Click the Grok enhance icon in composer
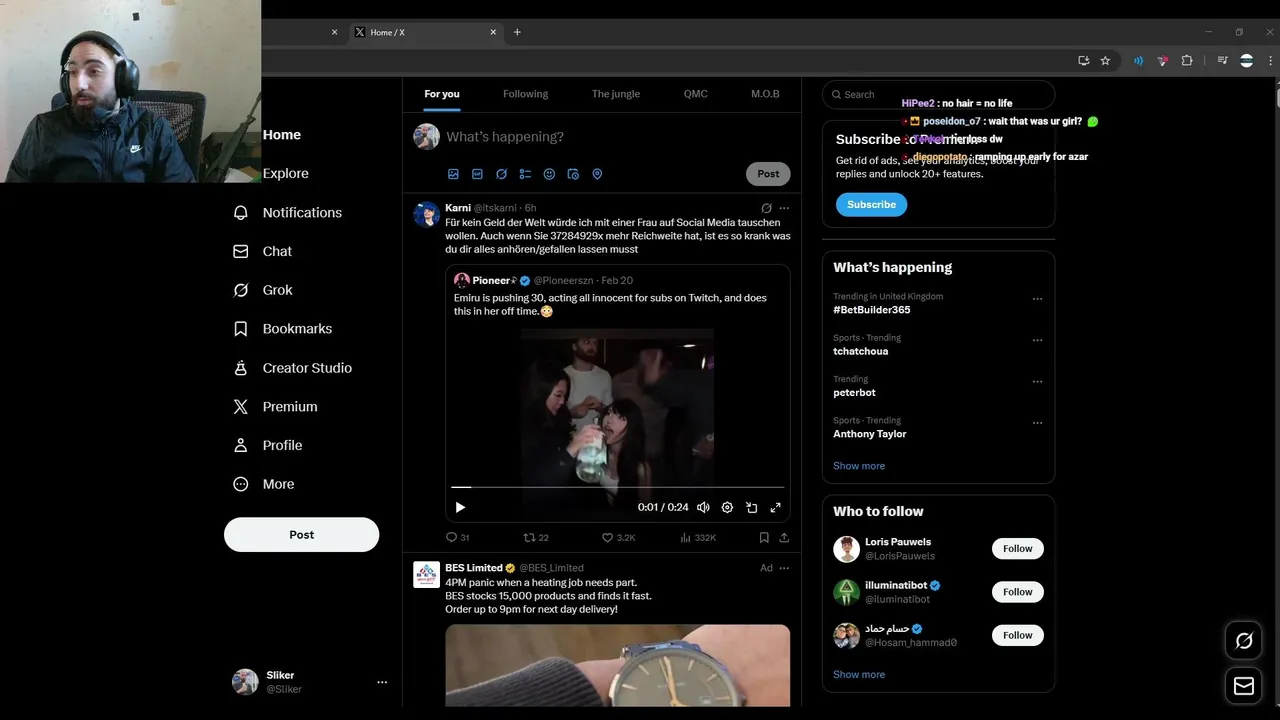The height and width of the screenshot is (720, 1280). pos(501,174)
